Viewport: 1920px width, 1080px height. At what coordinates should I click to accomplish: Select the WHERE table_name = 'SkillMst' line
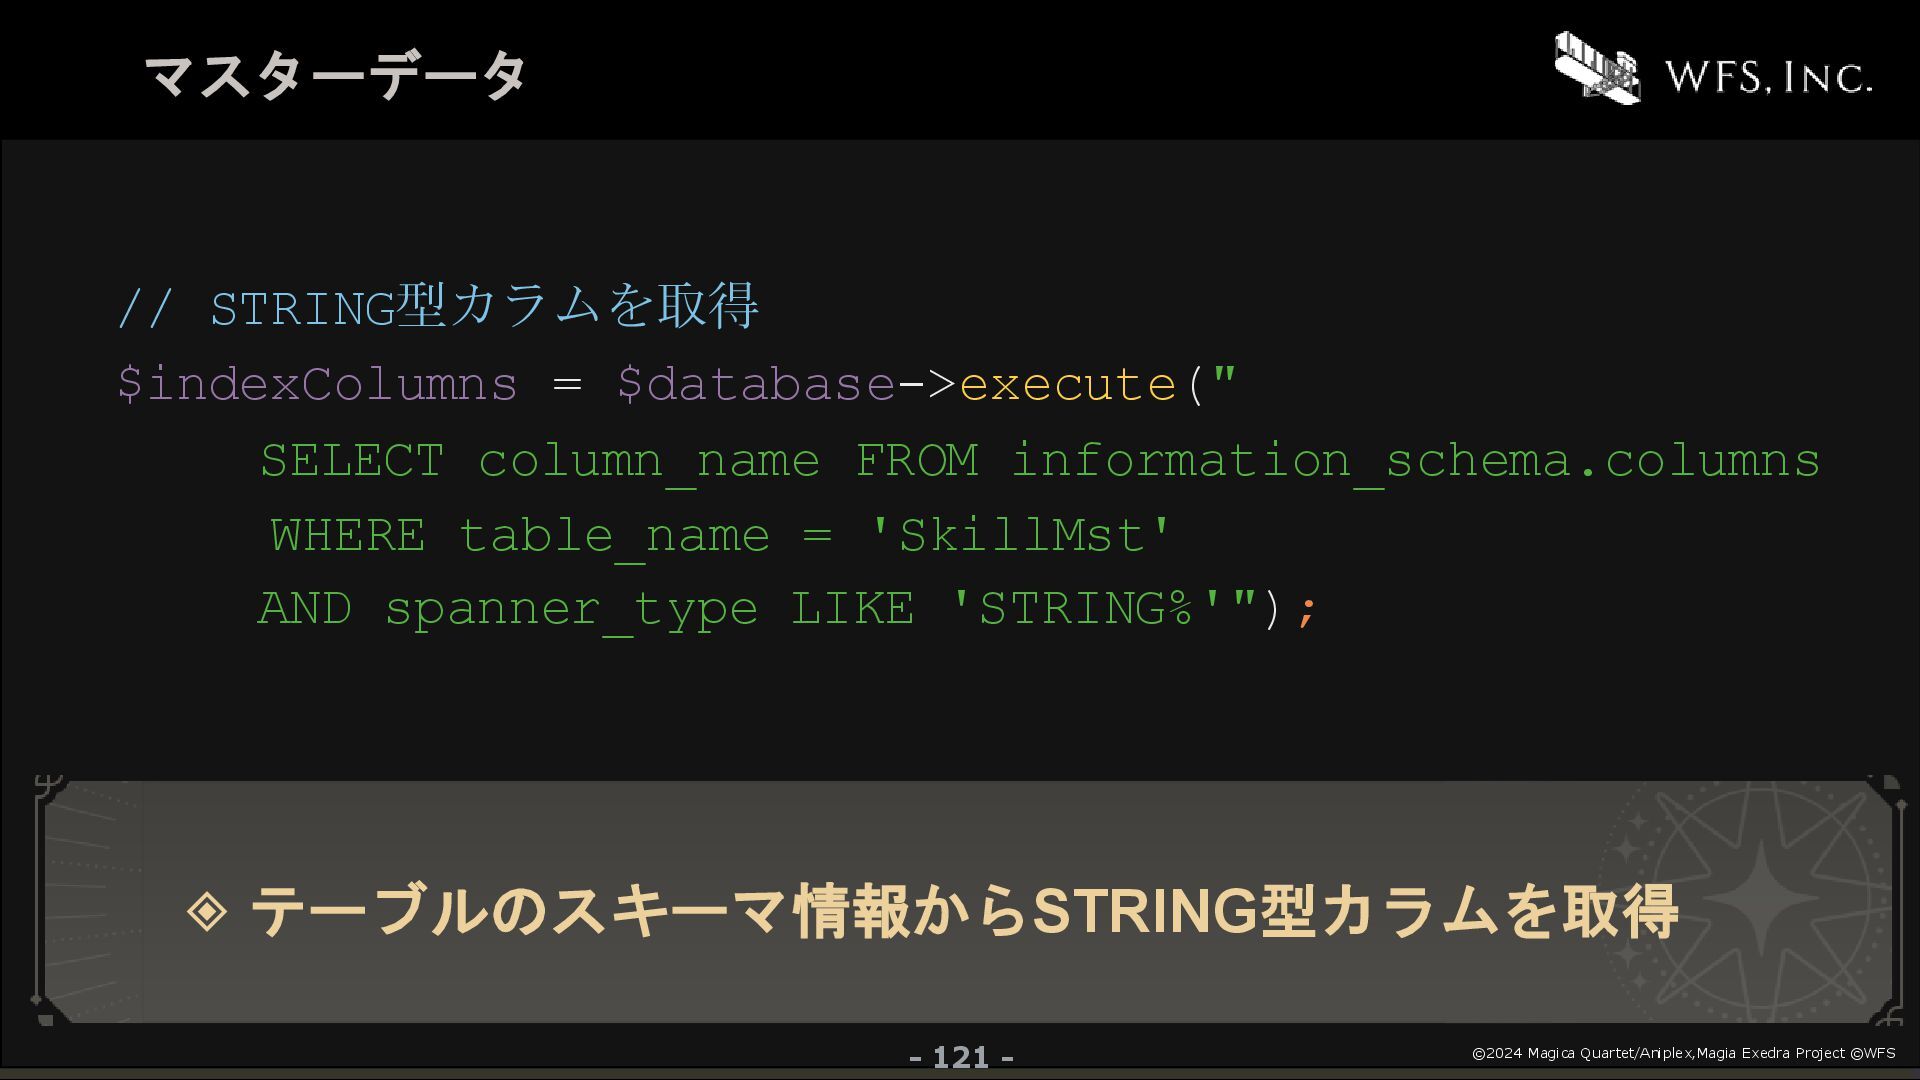click(x=720, y=537)
